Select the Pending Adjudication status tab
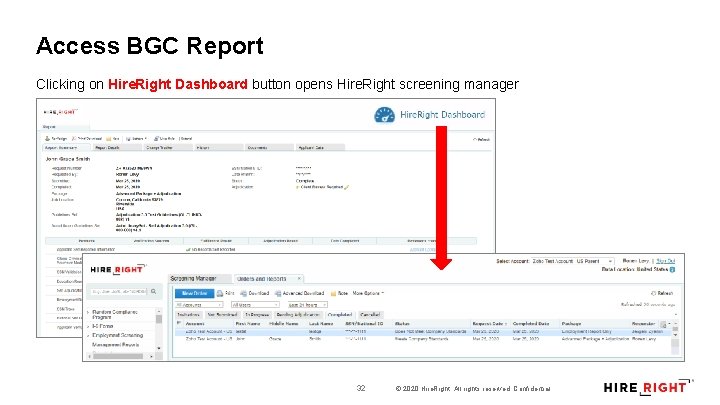Image resolution: width=720 pixels, height=405 pixels. pyautogui.click(x=298, y=315)
